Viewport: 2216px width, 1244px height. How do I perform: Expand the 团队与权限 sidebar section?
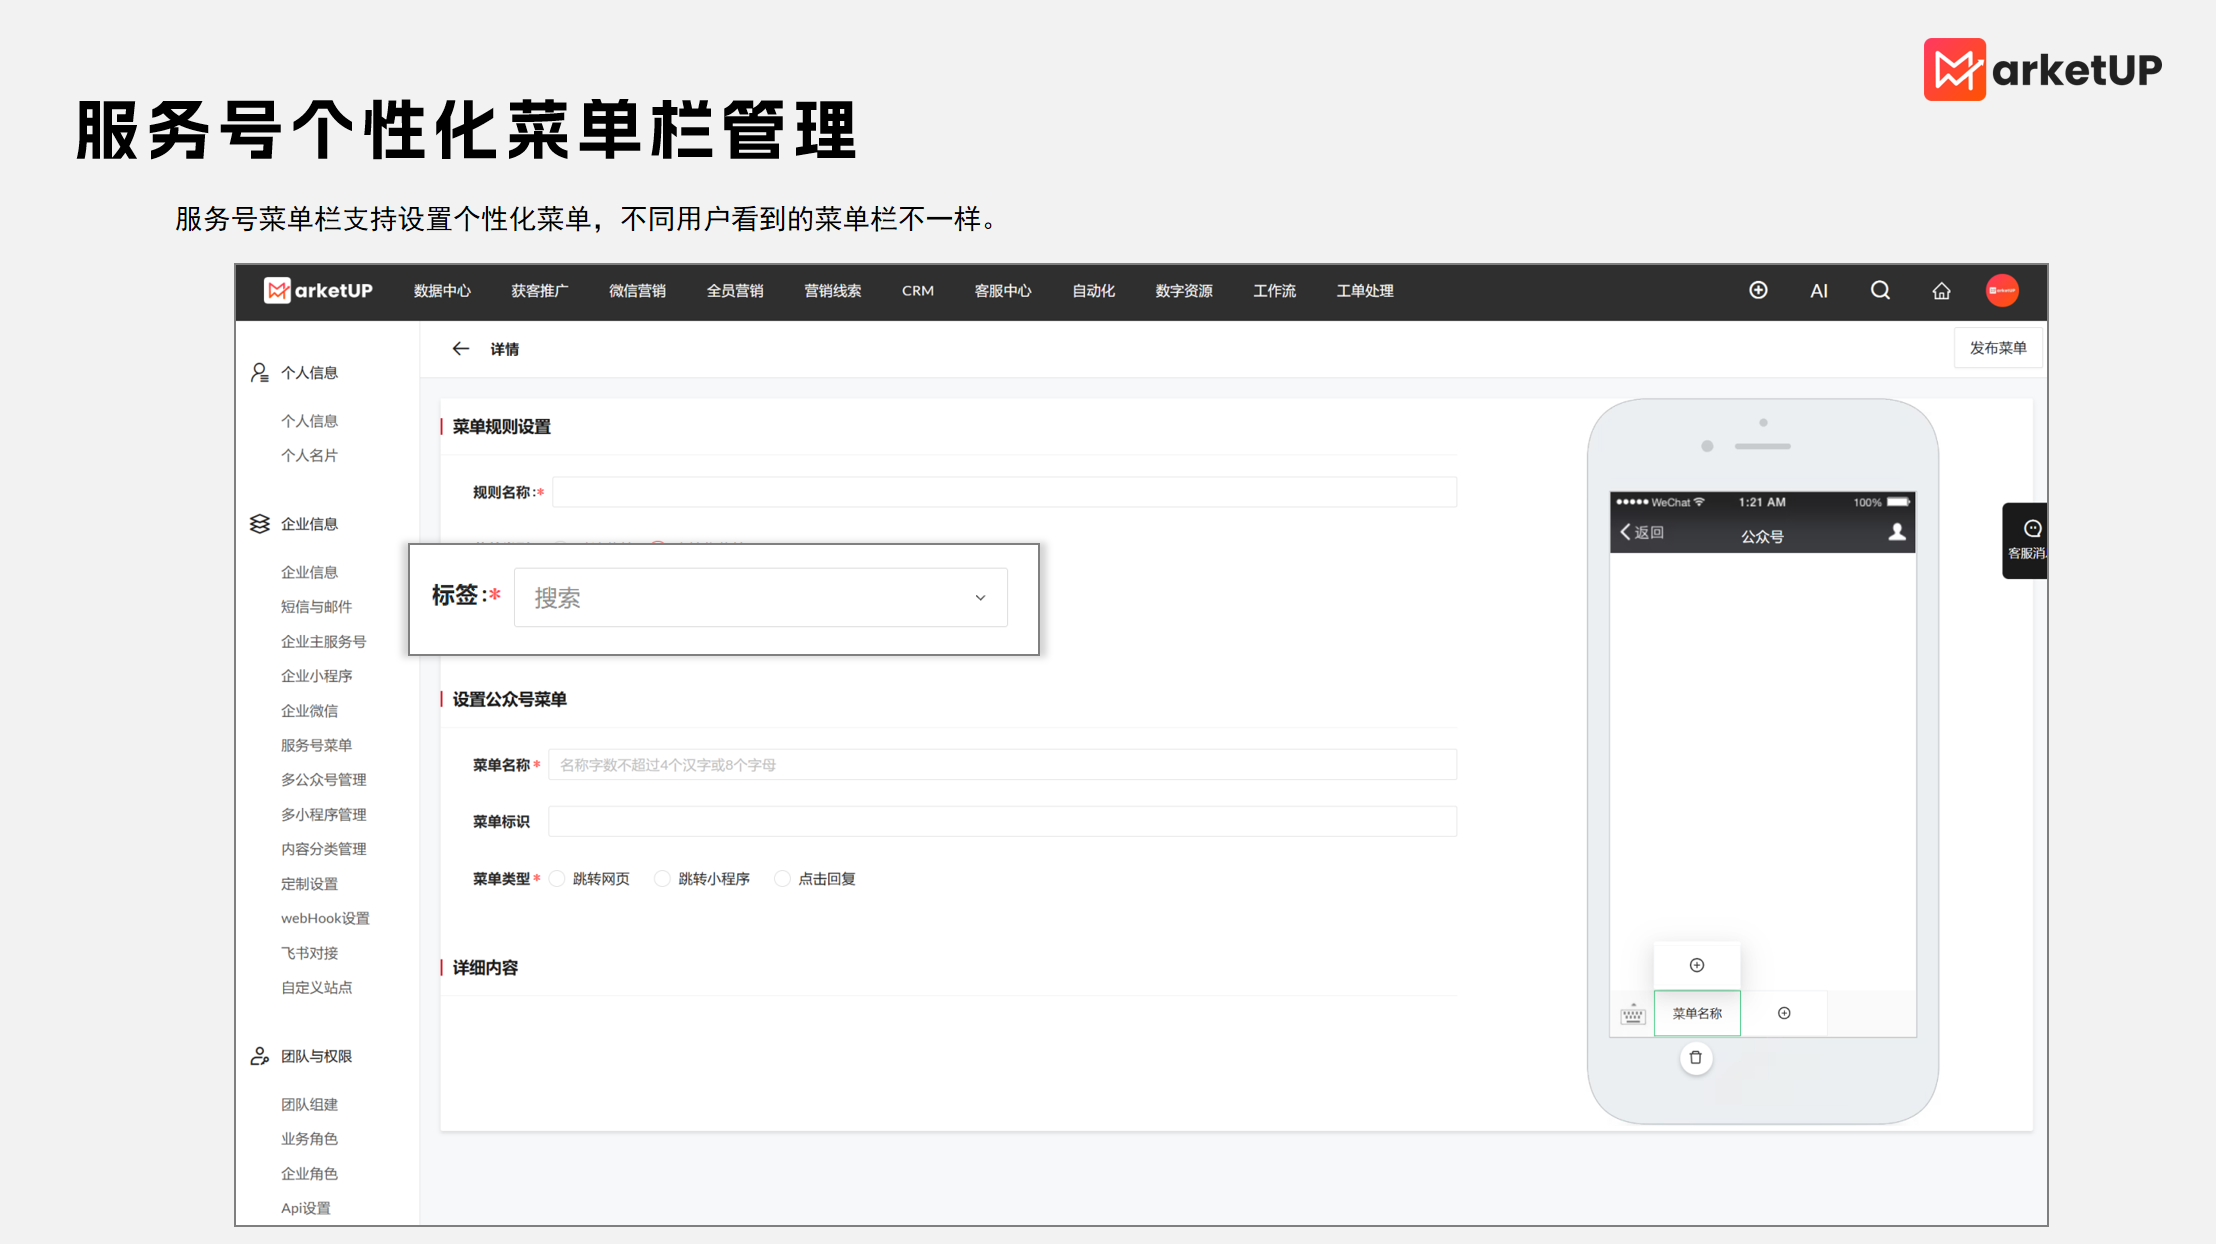click(x=316, y=1056)
